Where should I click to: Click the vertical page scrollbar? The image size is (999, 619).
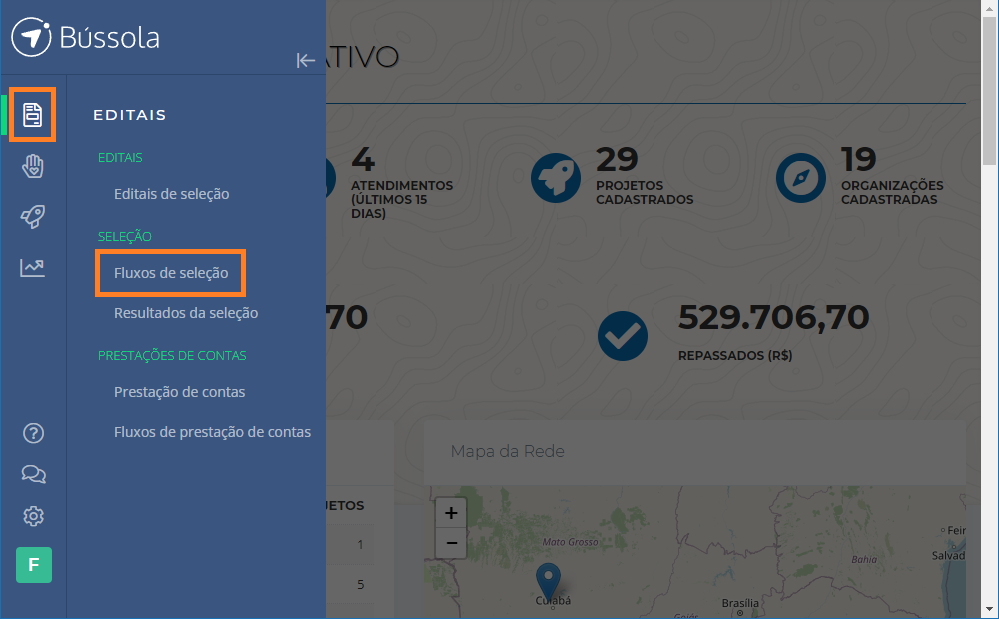click(x=989, y=92)
